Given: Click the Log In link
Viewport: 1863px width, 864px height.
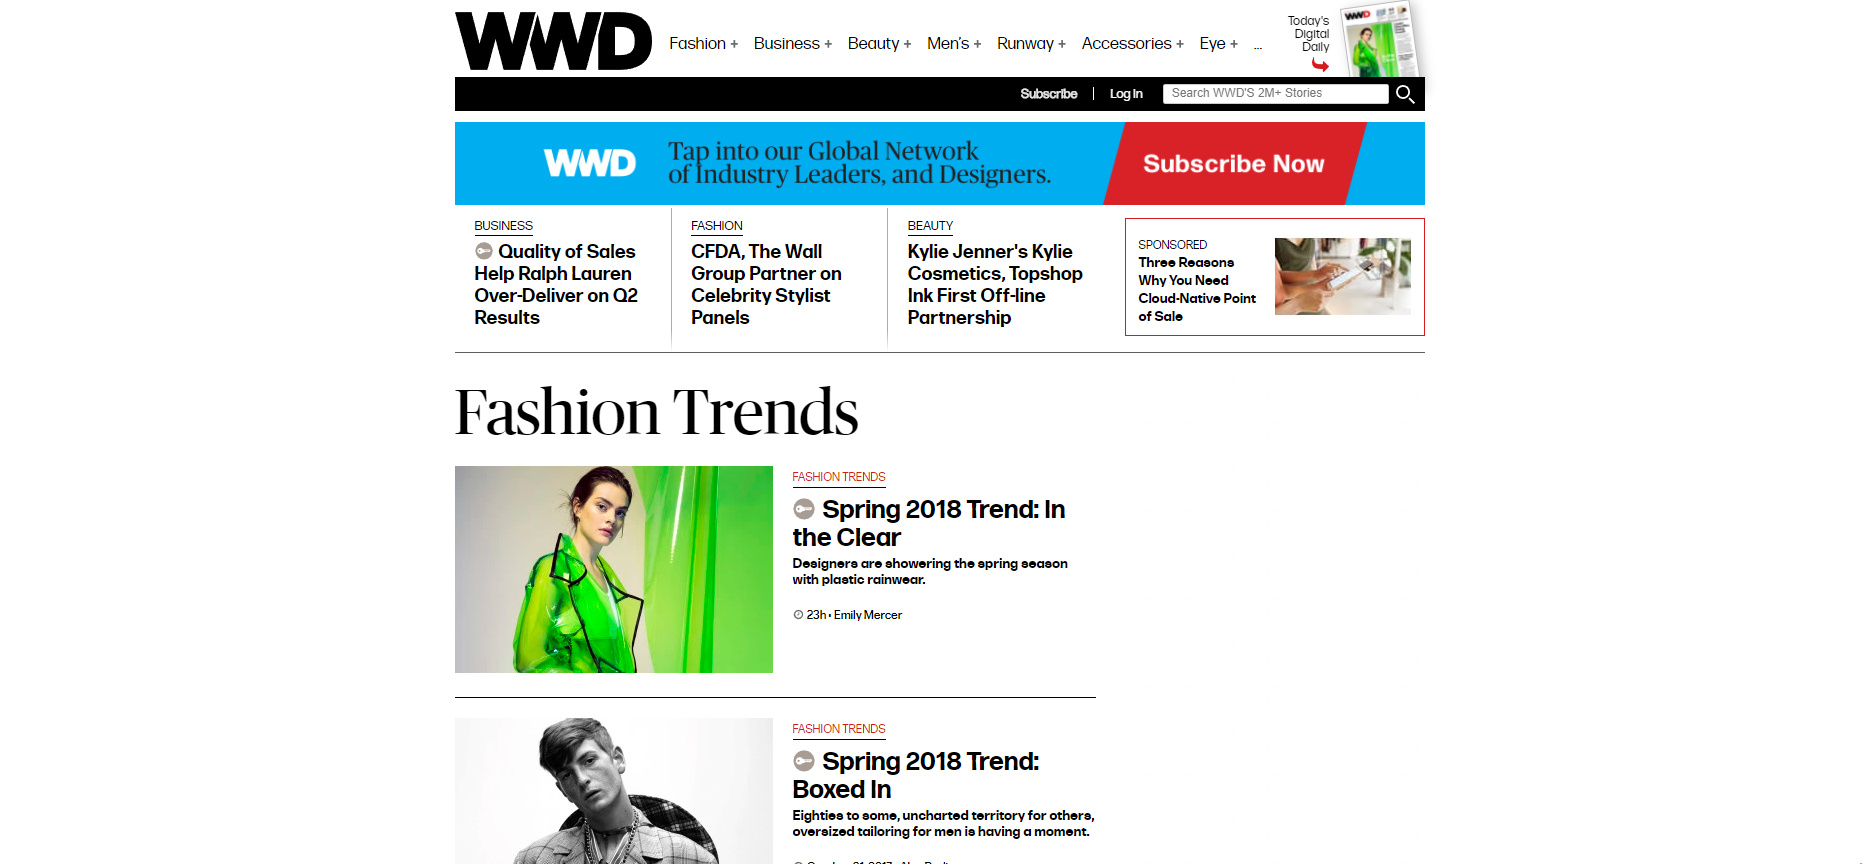Looking at the screenshot, I should (x=1126, y=94).
